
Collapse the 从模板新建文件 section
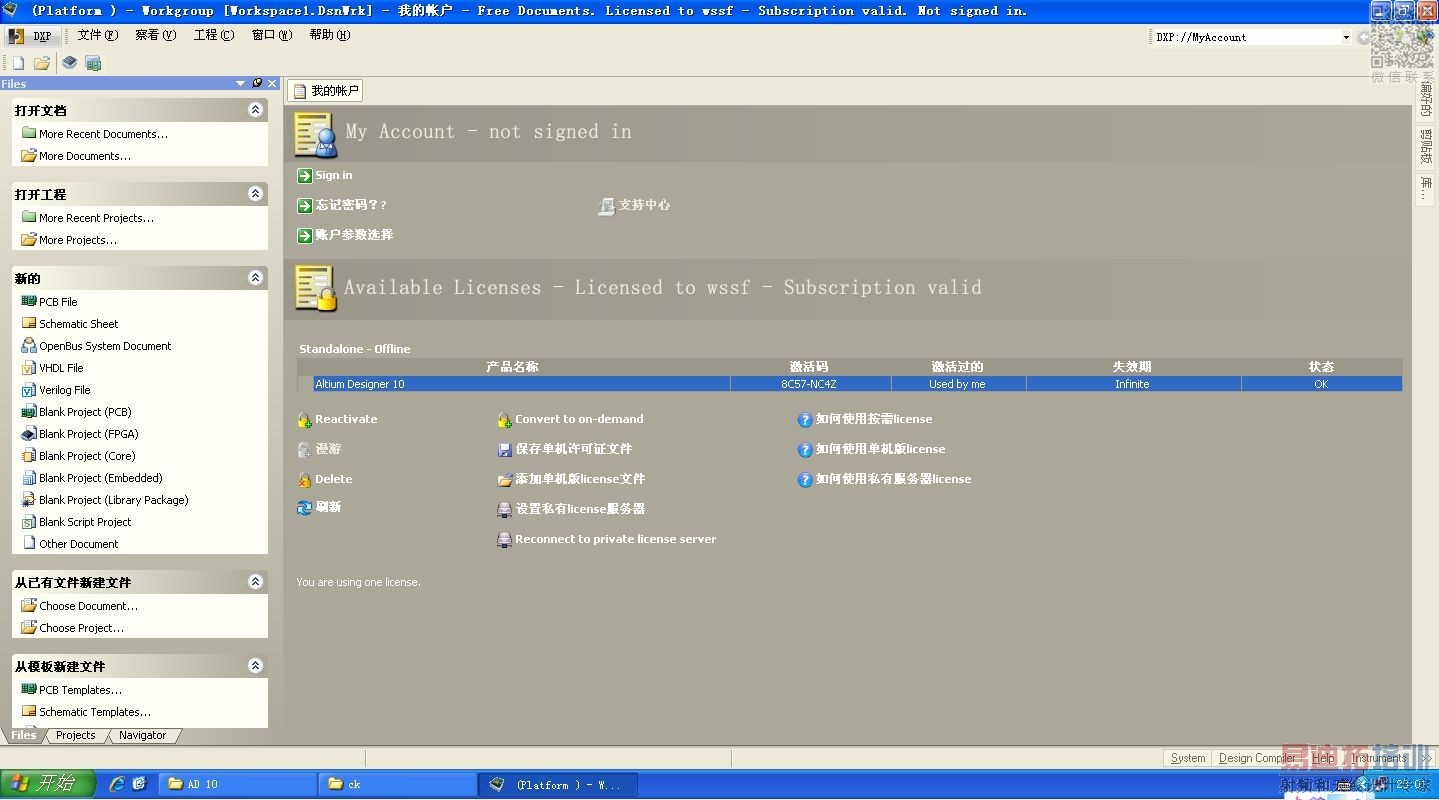[x=256, y=666]
